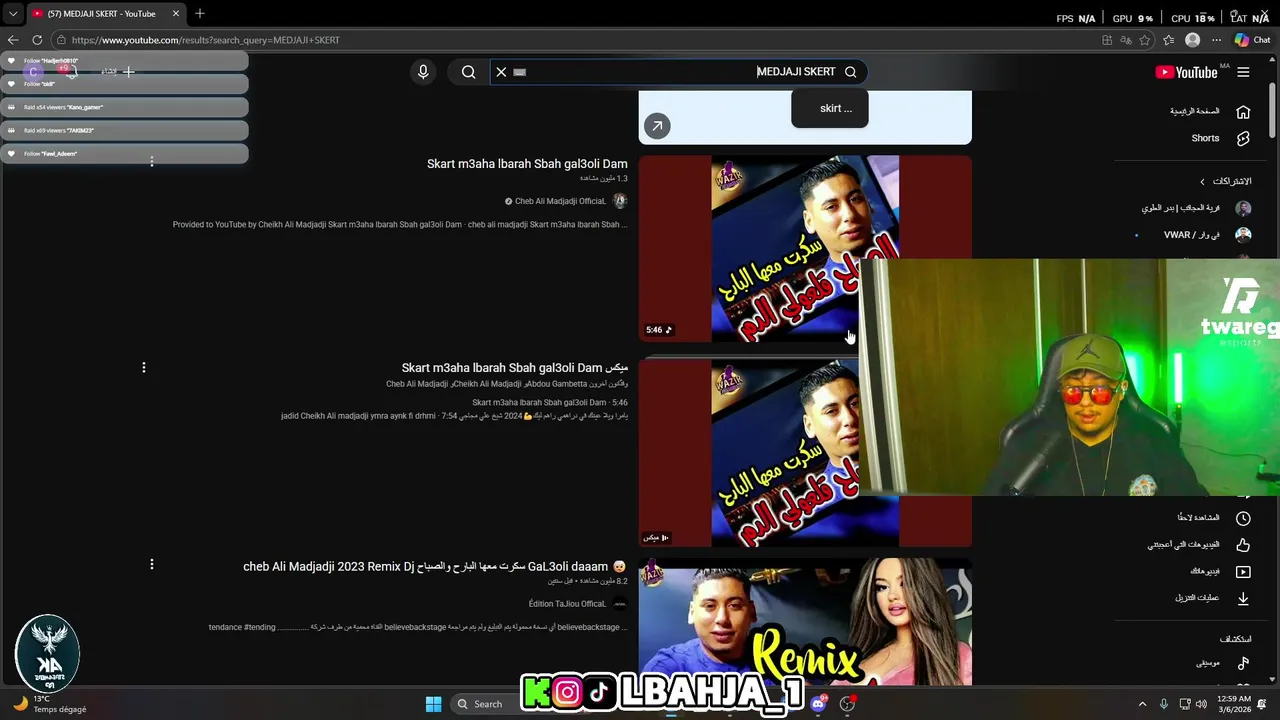This screenshot has width=1280, height=720.
Task: Open the taskbar volume speaker icon
Action: (x=1201, y=704)
